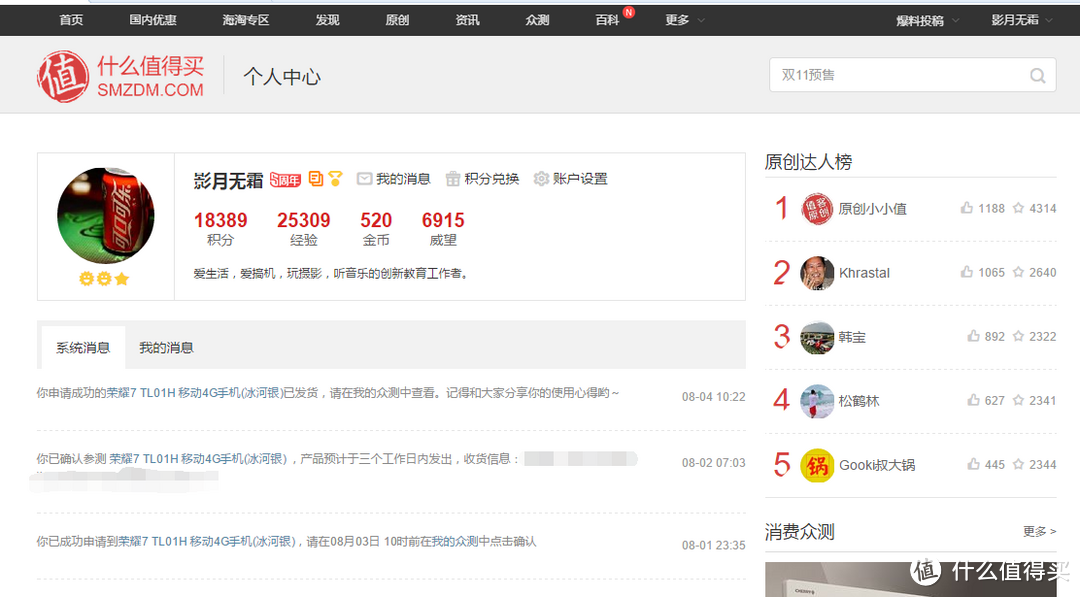Click the SMZDM red logo icon
Viewport: 1080px width, 597px height.
pyautogui.click(x=63, y=76)
